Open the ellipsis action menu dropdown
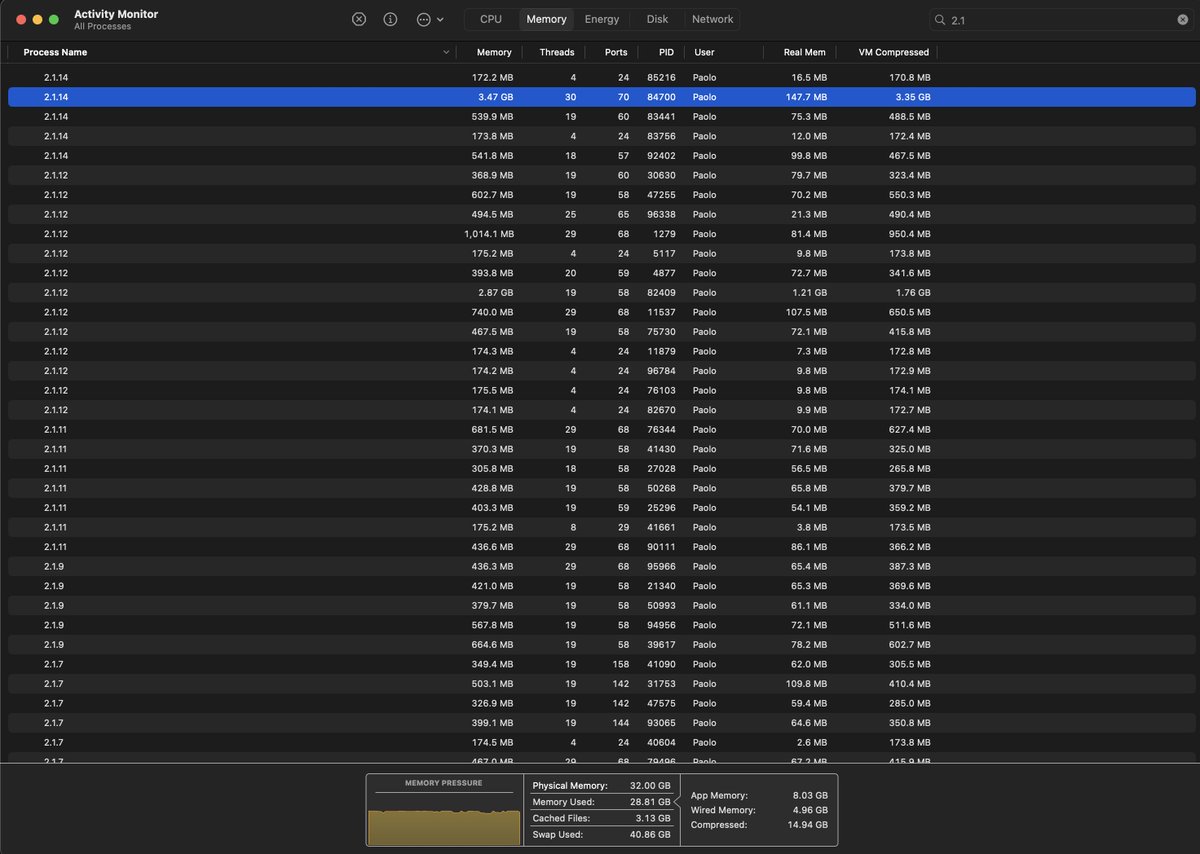This screenshot has height=854, width=1200. [430, 19]
